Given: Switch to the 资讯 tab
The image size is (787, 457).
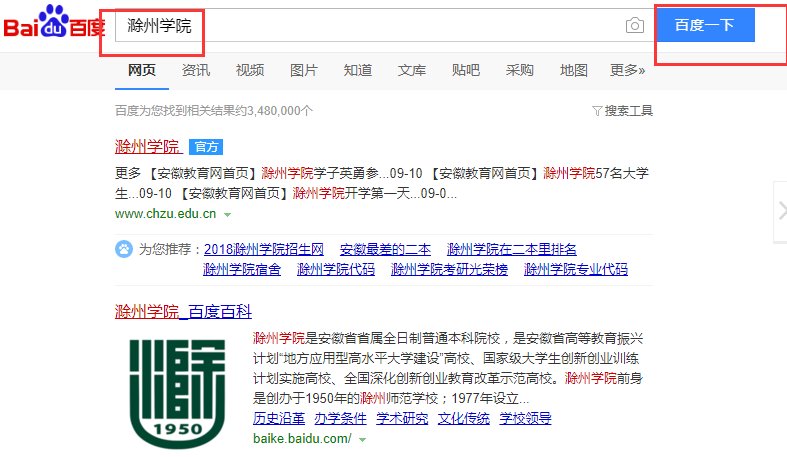Looking at the screenshot, I should pyautogui.click(x=196, y=70).
